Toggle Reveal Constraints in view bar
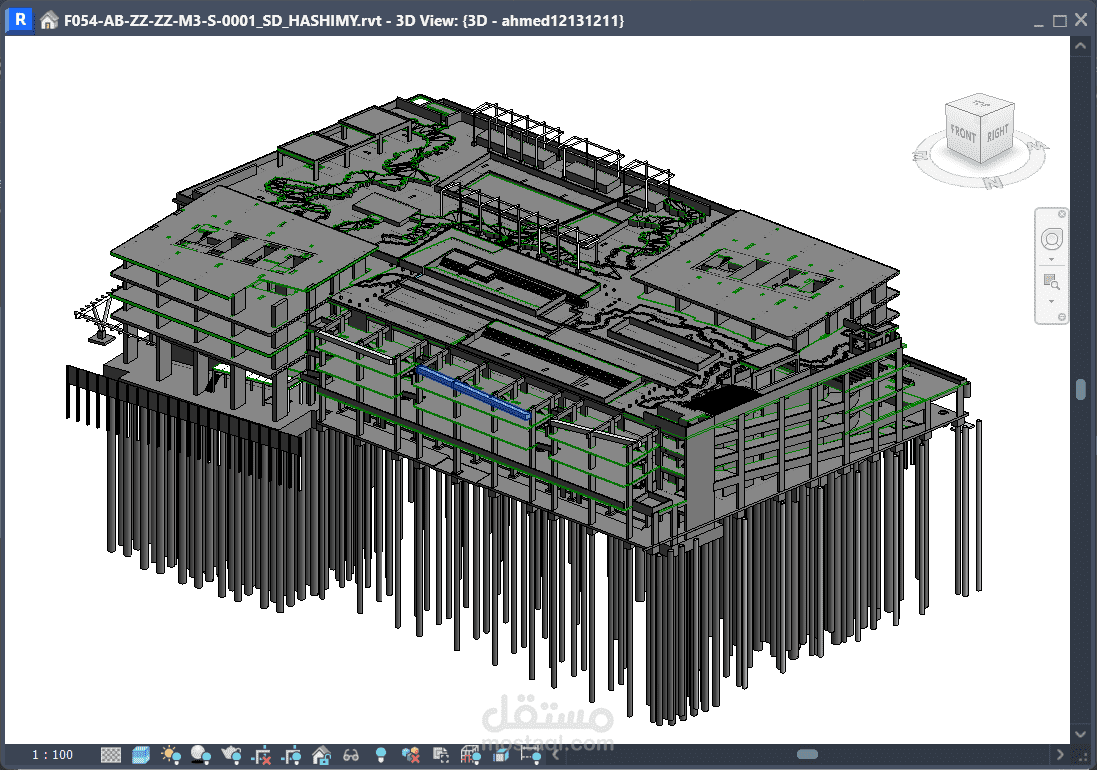Screen dimensions: 1097x770 pos(531,755)
